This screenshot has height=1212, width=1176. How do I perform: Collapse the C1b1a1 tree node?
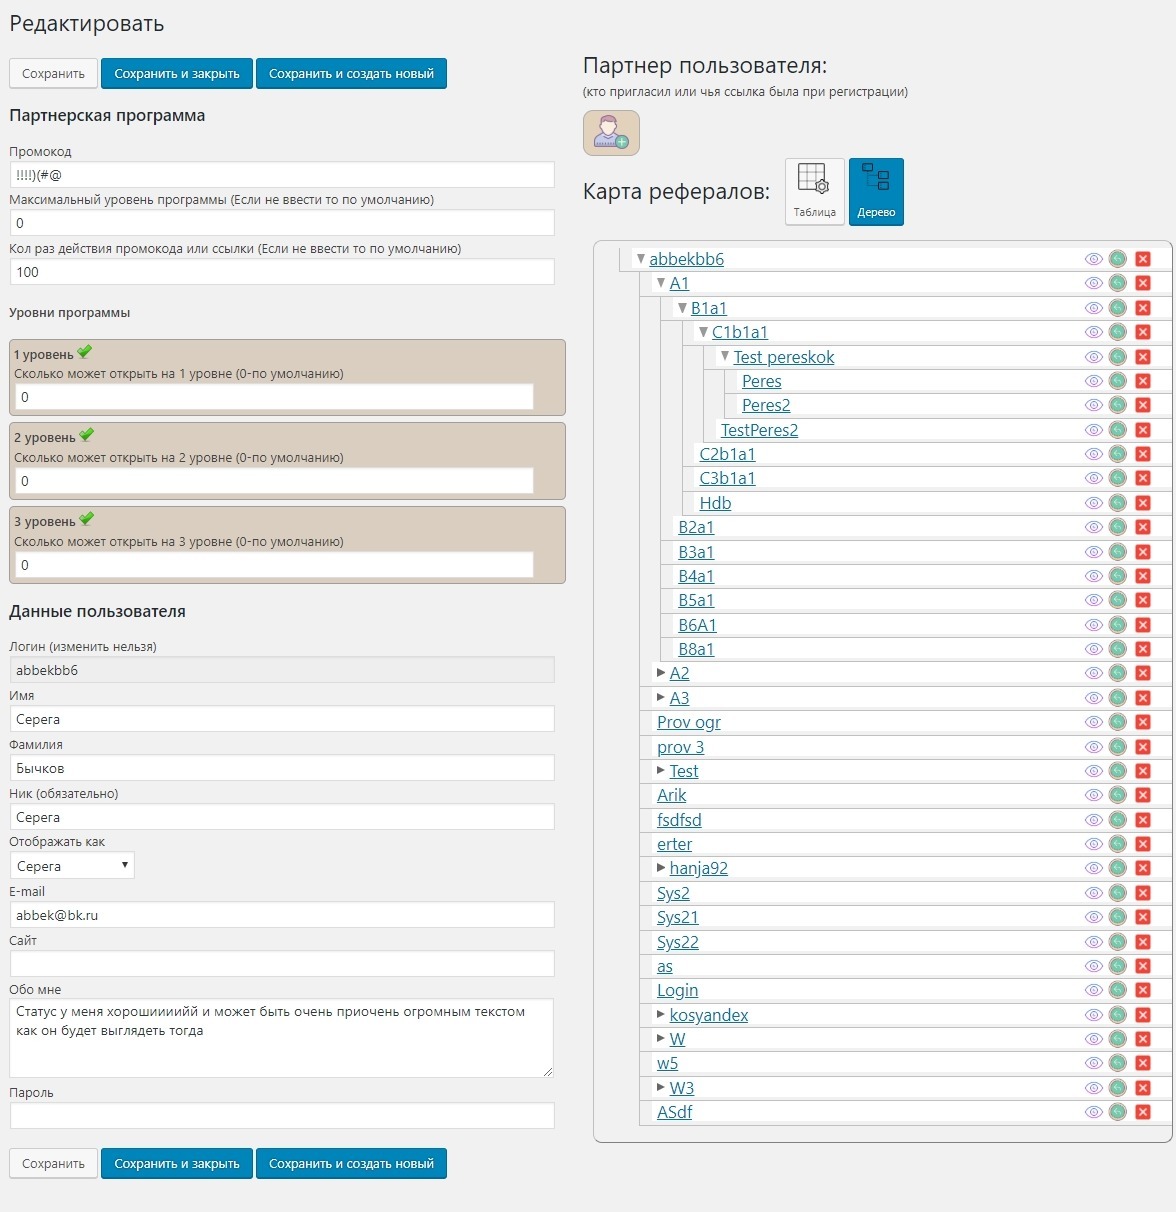tap(703, 332)
